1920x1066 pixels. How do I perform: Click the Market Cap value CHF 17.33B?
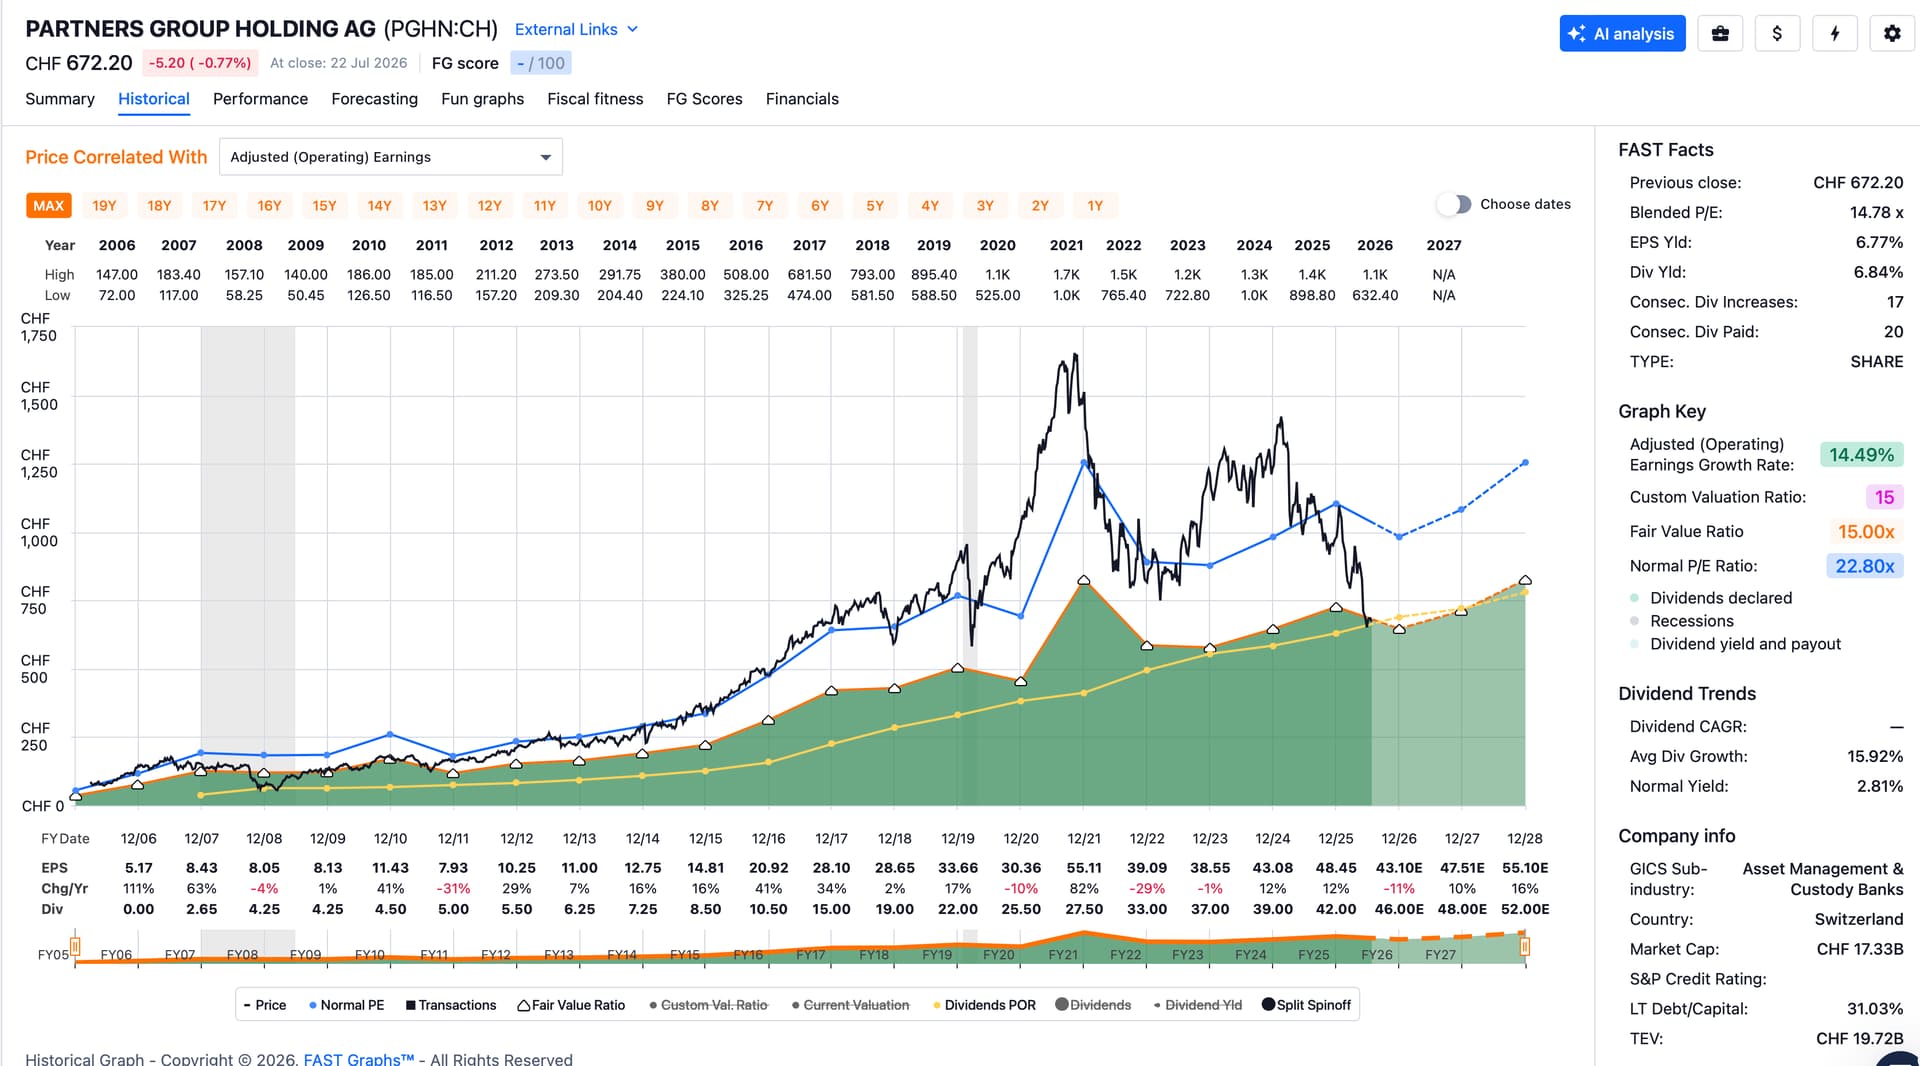1859,949
